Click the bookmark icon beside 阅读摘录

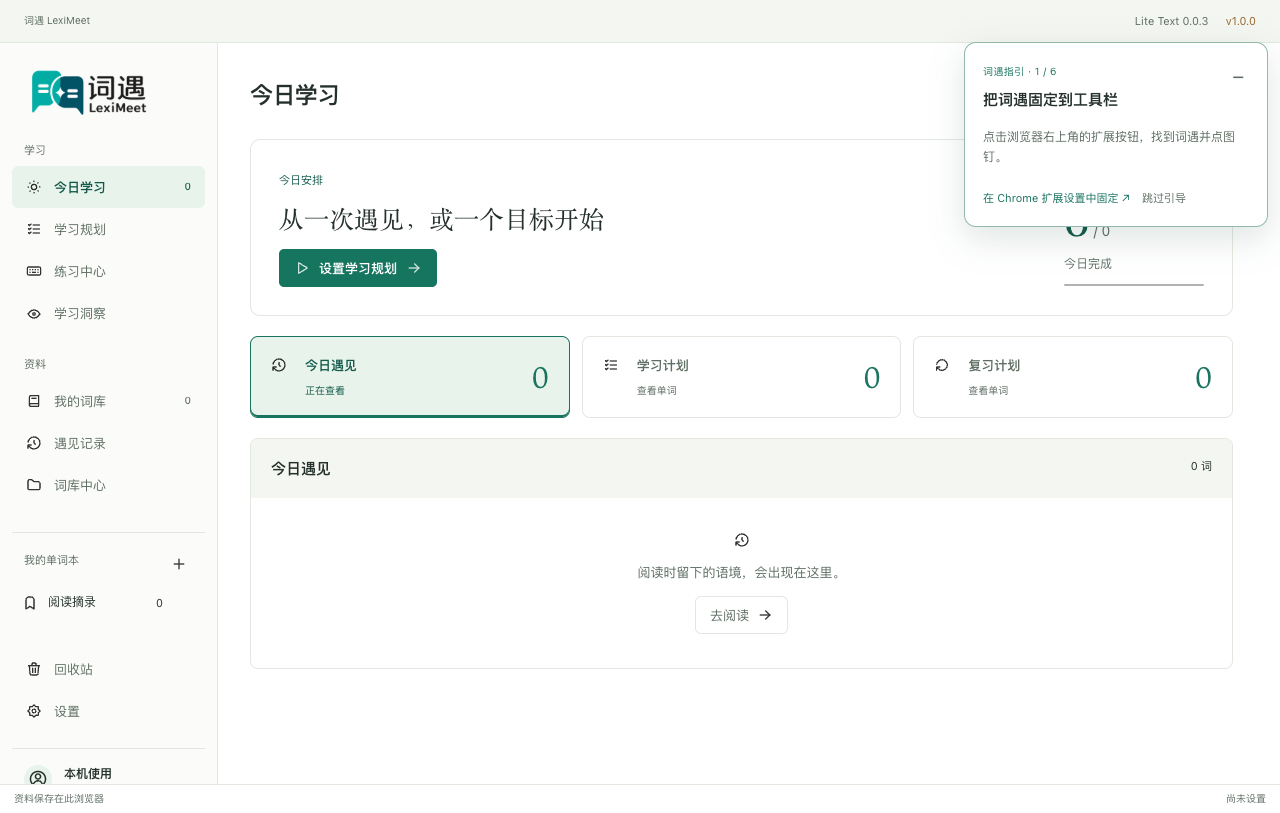coord(30,603)
